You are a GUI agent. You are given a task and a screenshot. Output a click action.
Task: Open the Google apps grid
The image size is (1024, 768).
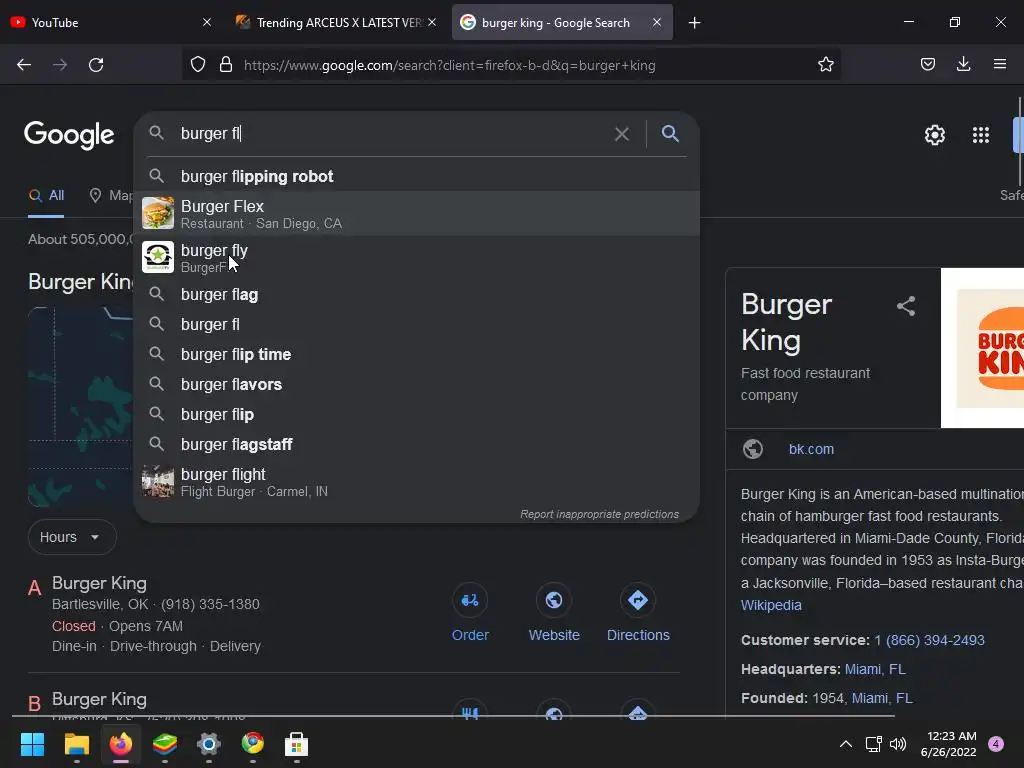coord(981,135)
